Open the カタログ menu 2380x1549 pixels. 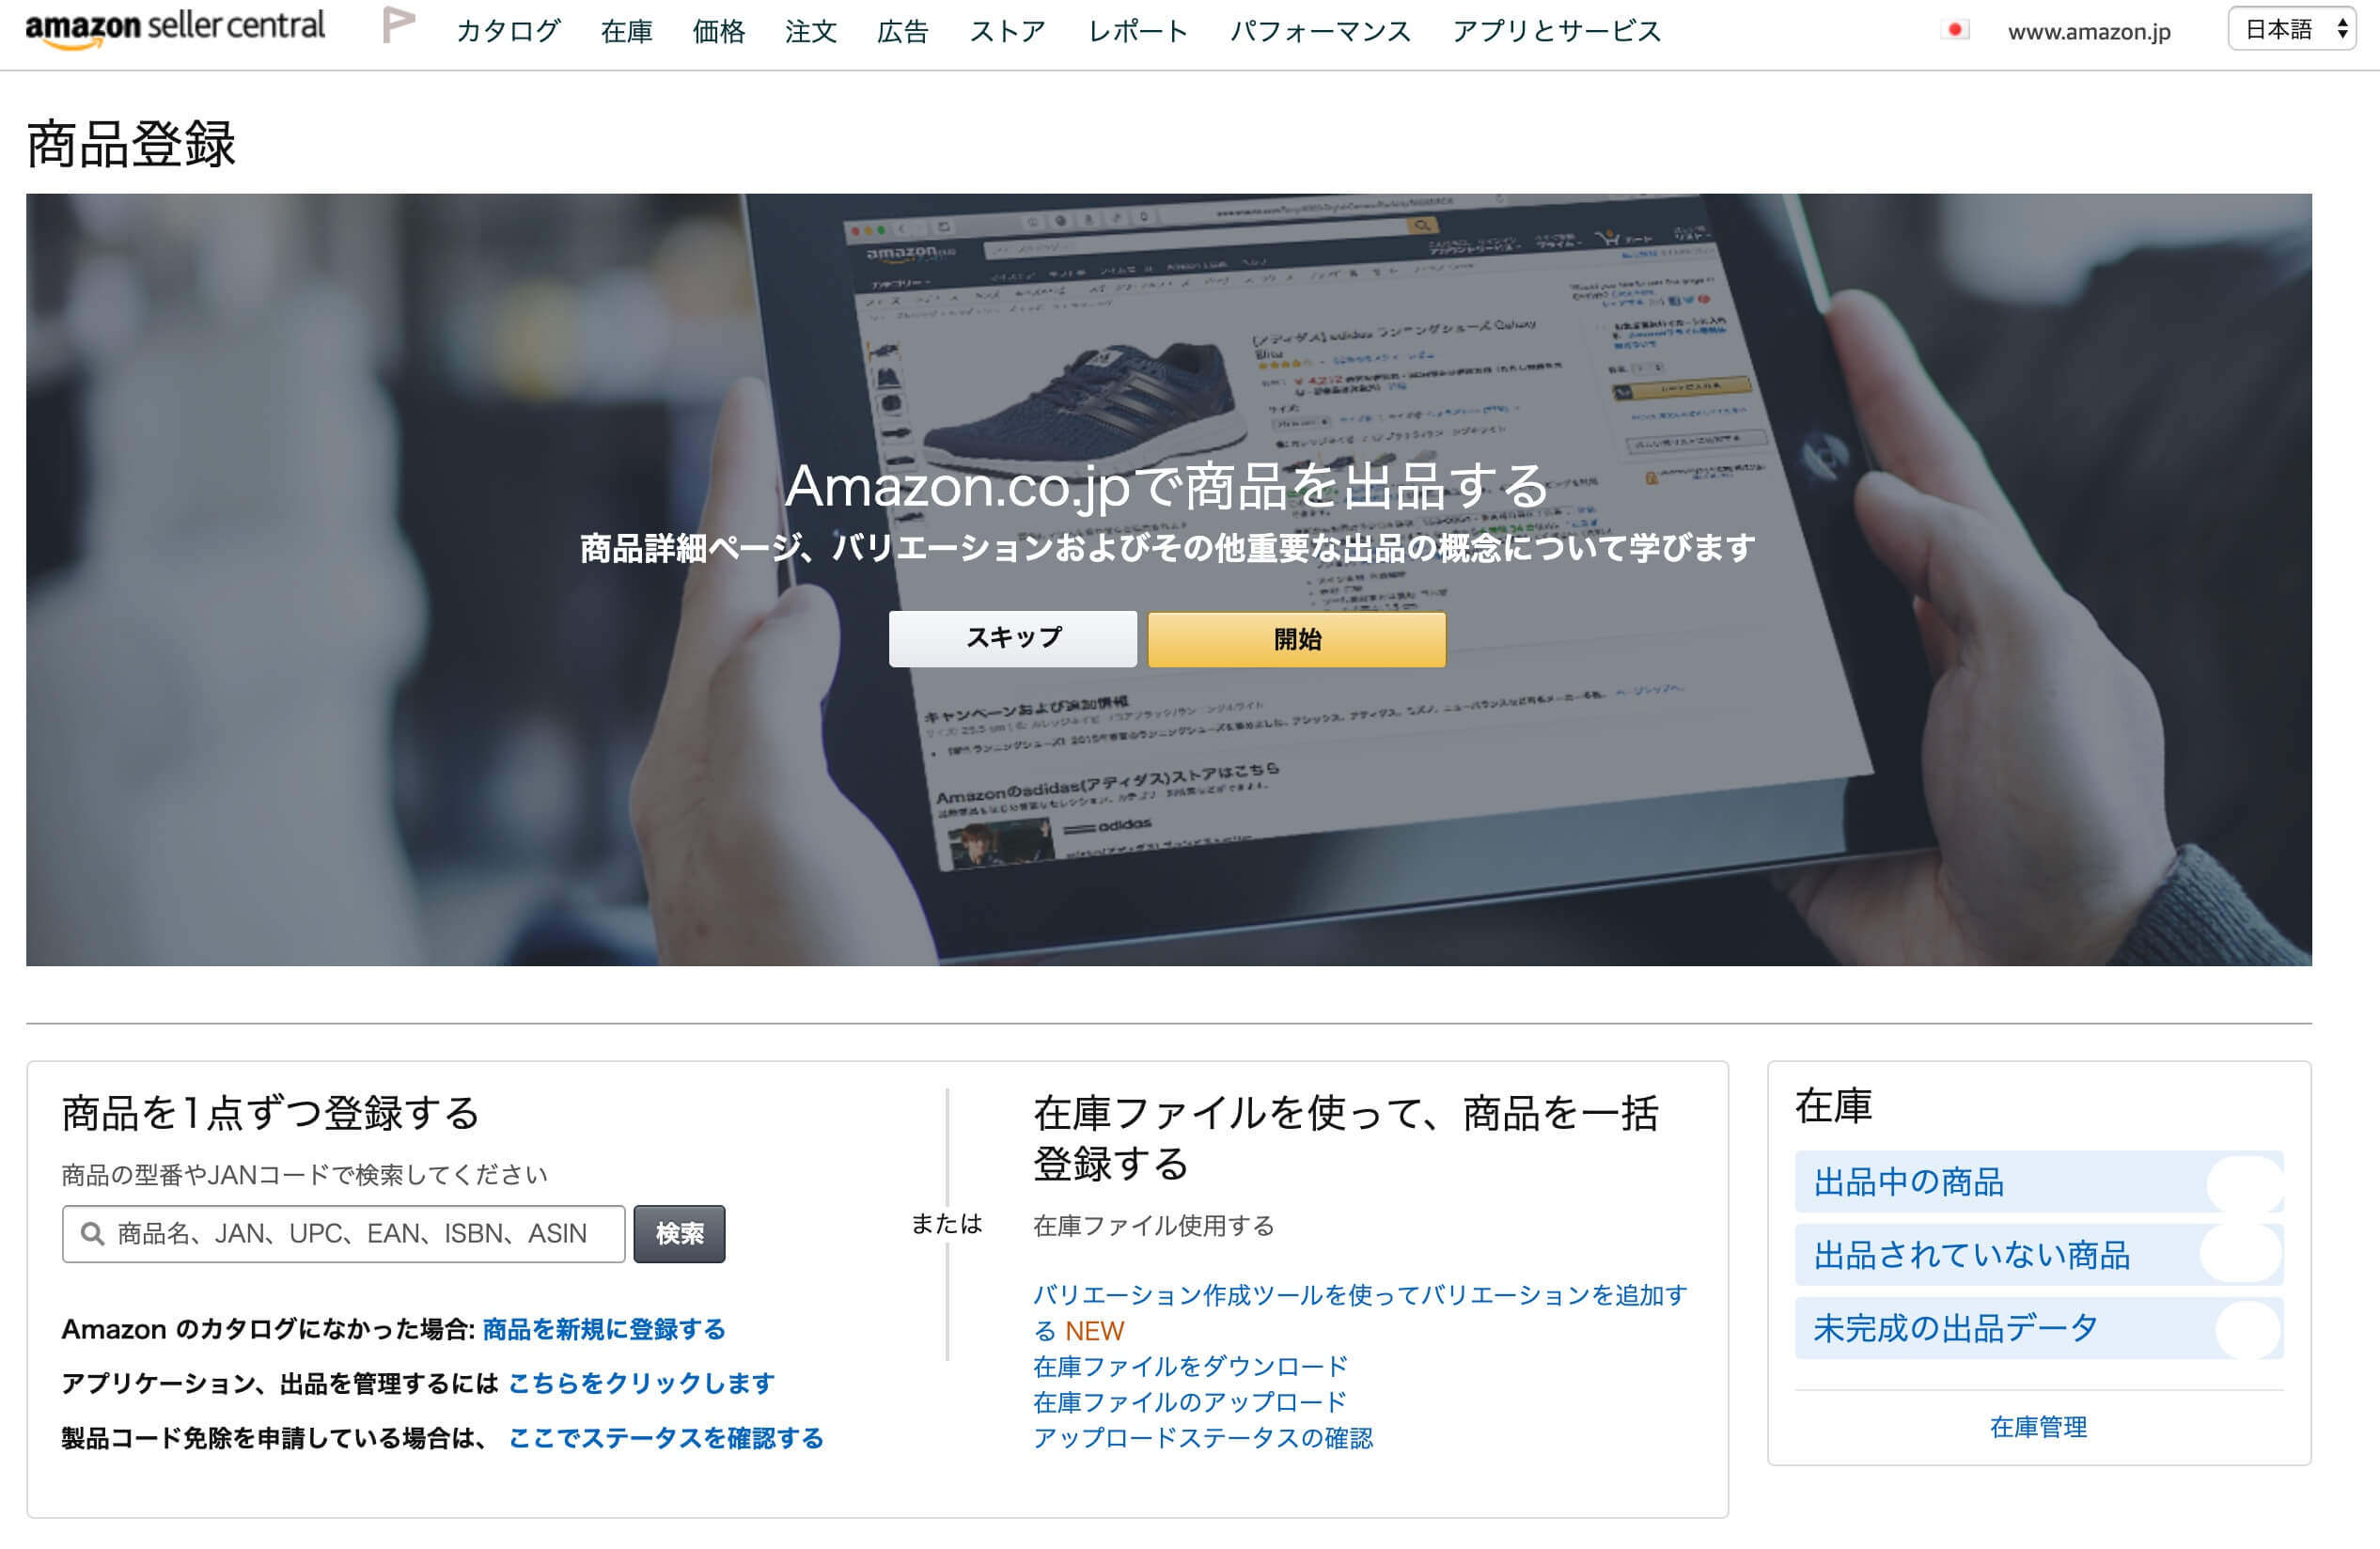tap(508, 32)
